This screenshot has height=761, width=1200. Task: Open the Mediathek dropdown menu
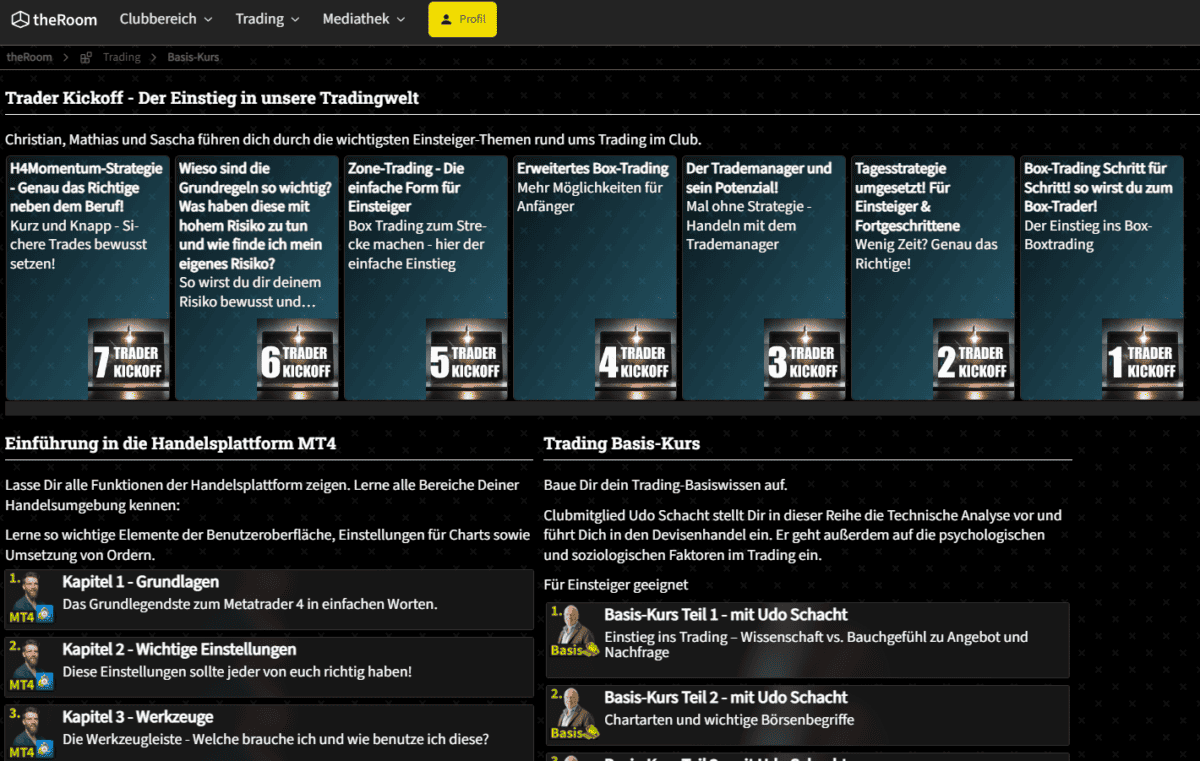pos(364,19)
